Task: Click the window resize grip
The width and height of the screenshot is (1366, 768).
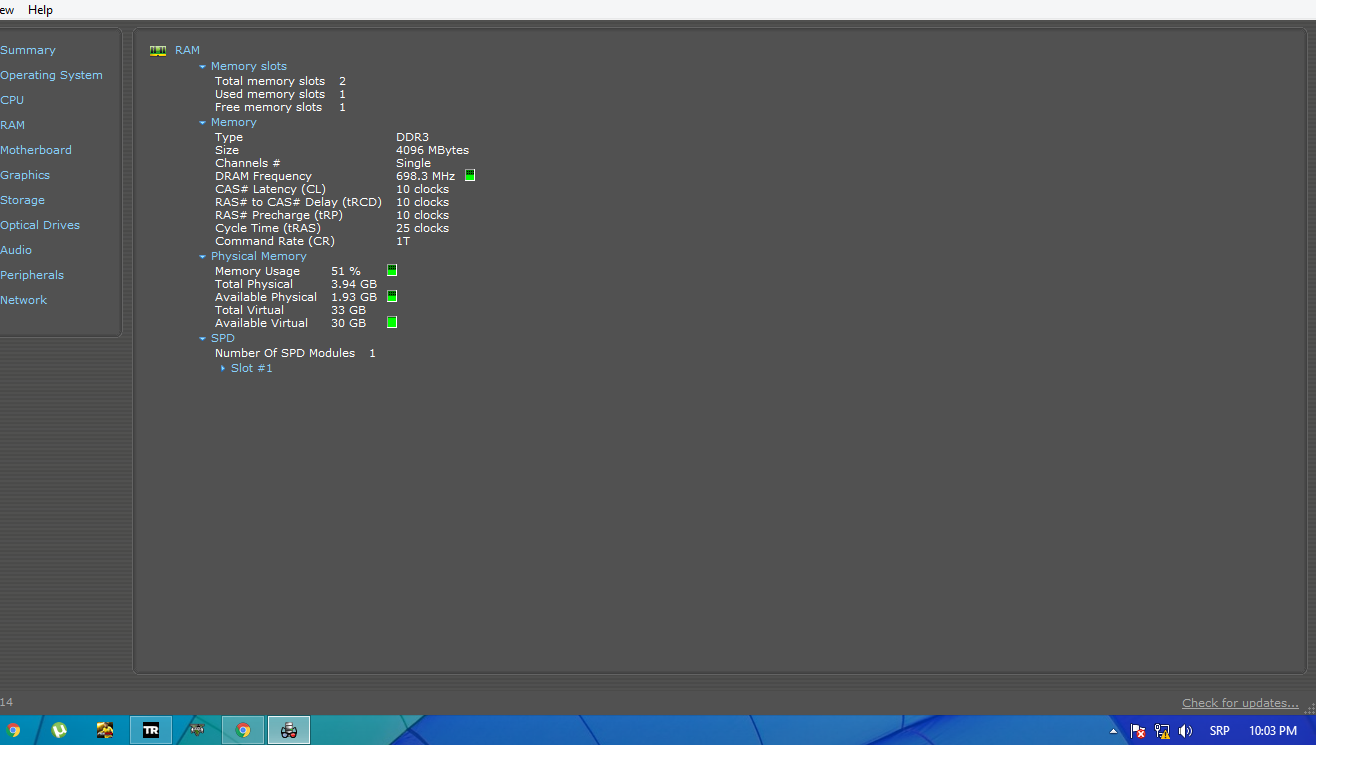Action: click(x=1309, y=708)
